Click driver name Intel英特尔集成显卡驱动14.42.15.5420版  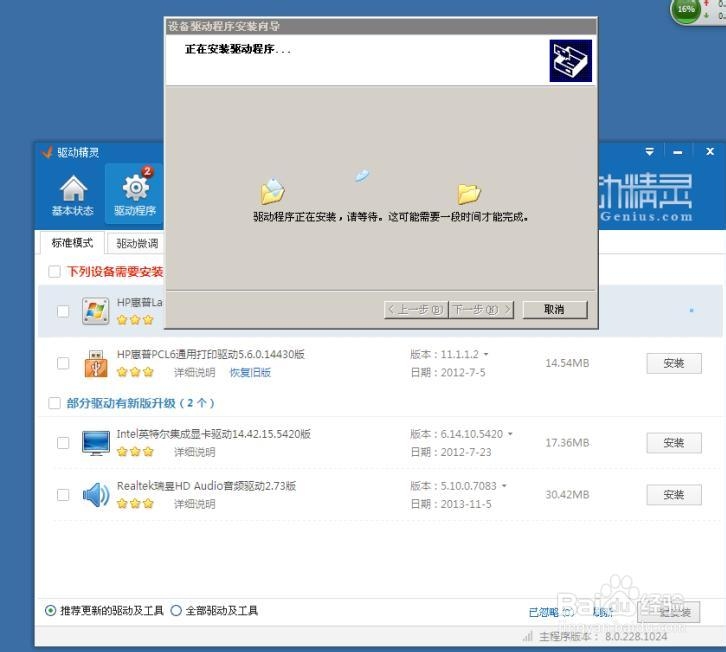pos(213,434)
